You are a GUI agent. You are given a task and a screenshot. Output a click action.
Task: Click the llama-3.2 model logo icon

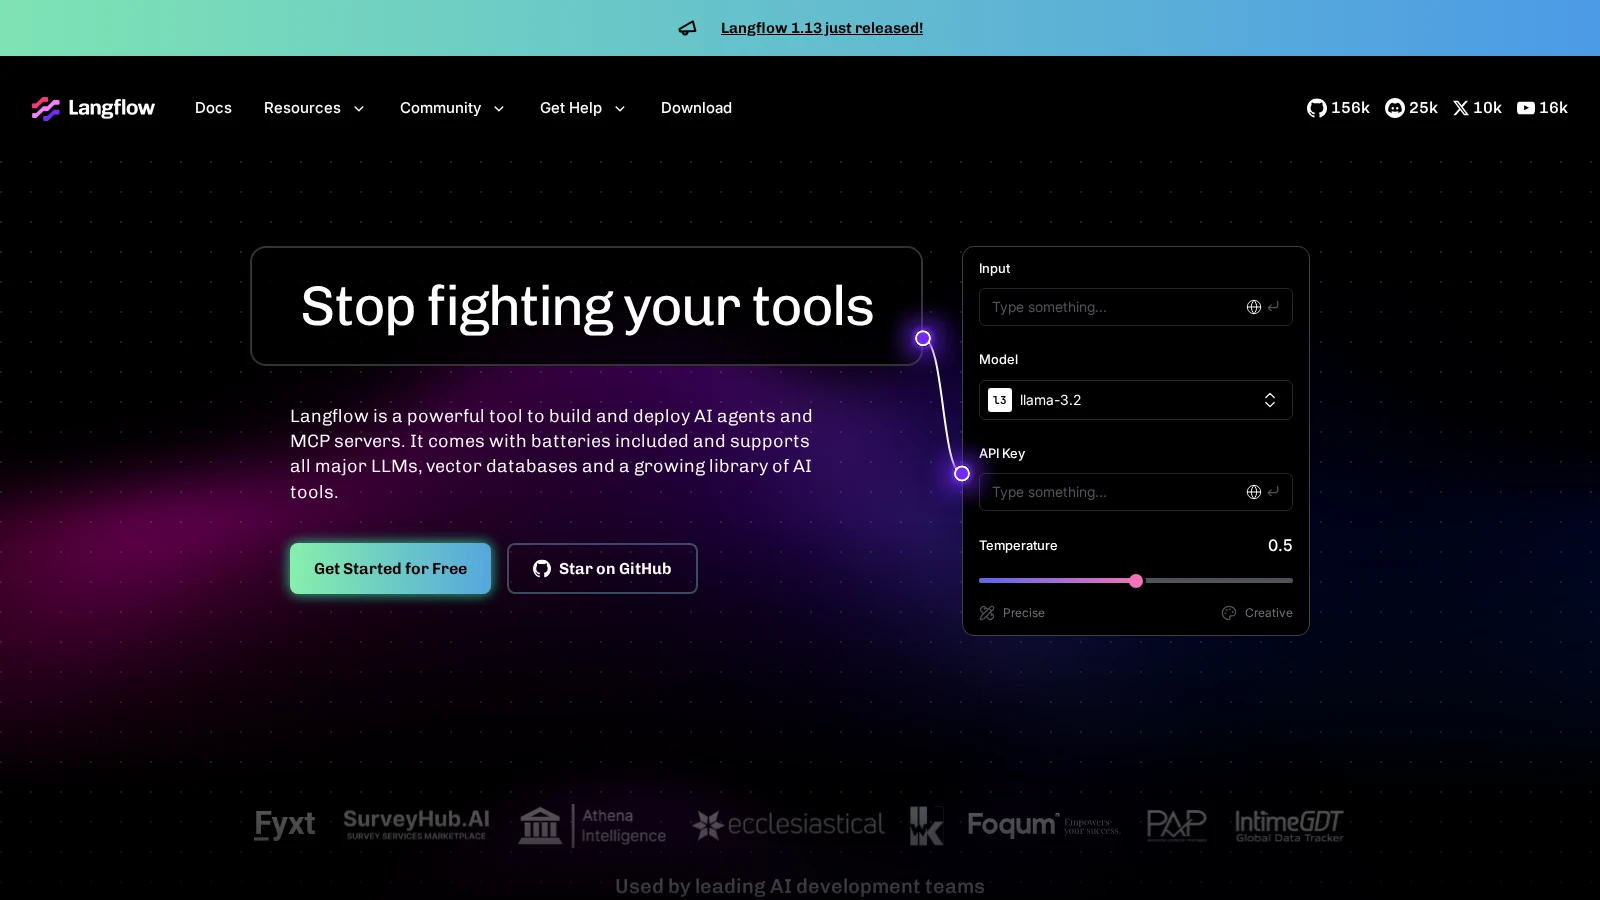tap(1000, 400)
